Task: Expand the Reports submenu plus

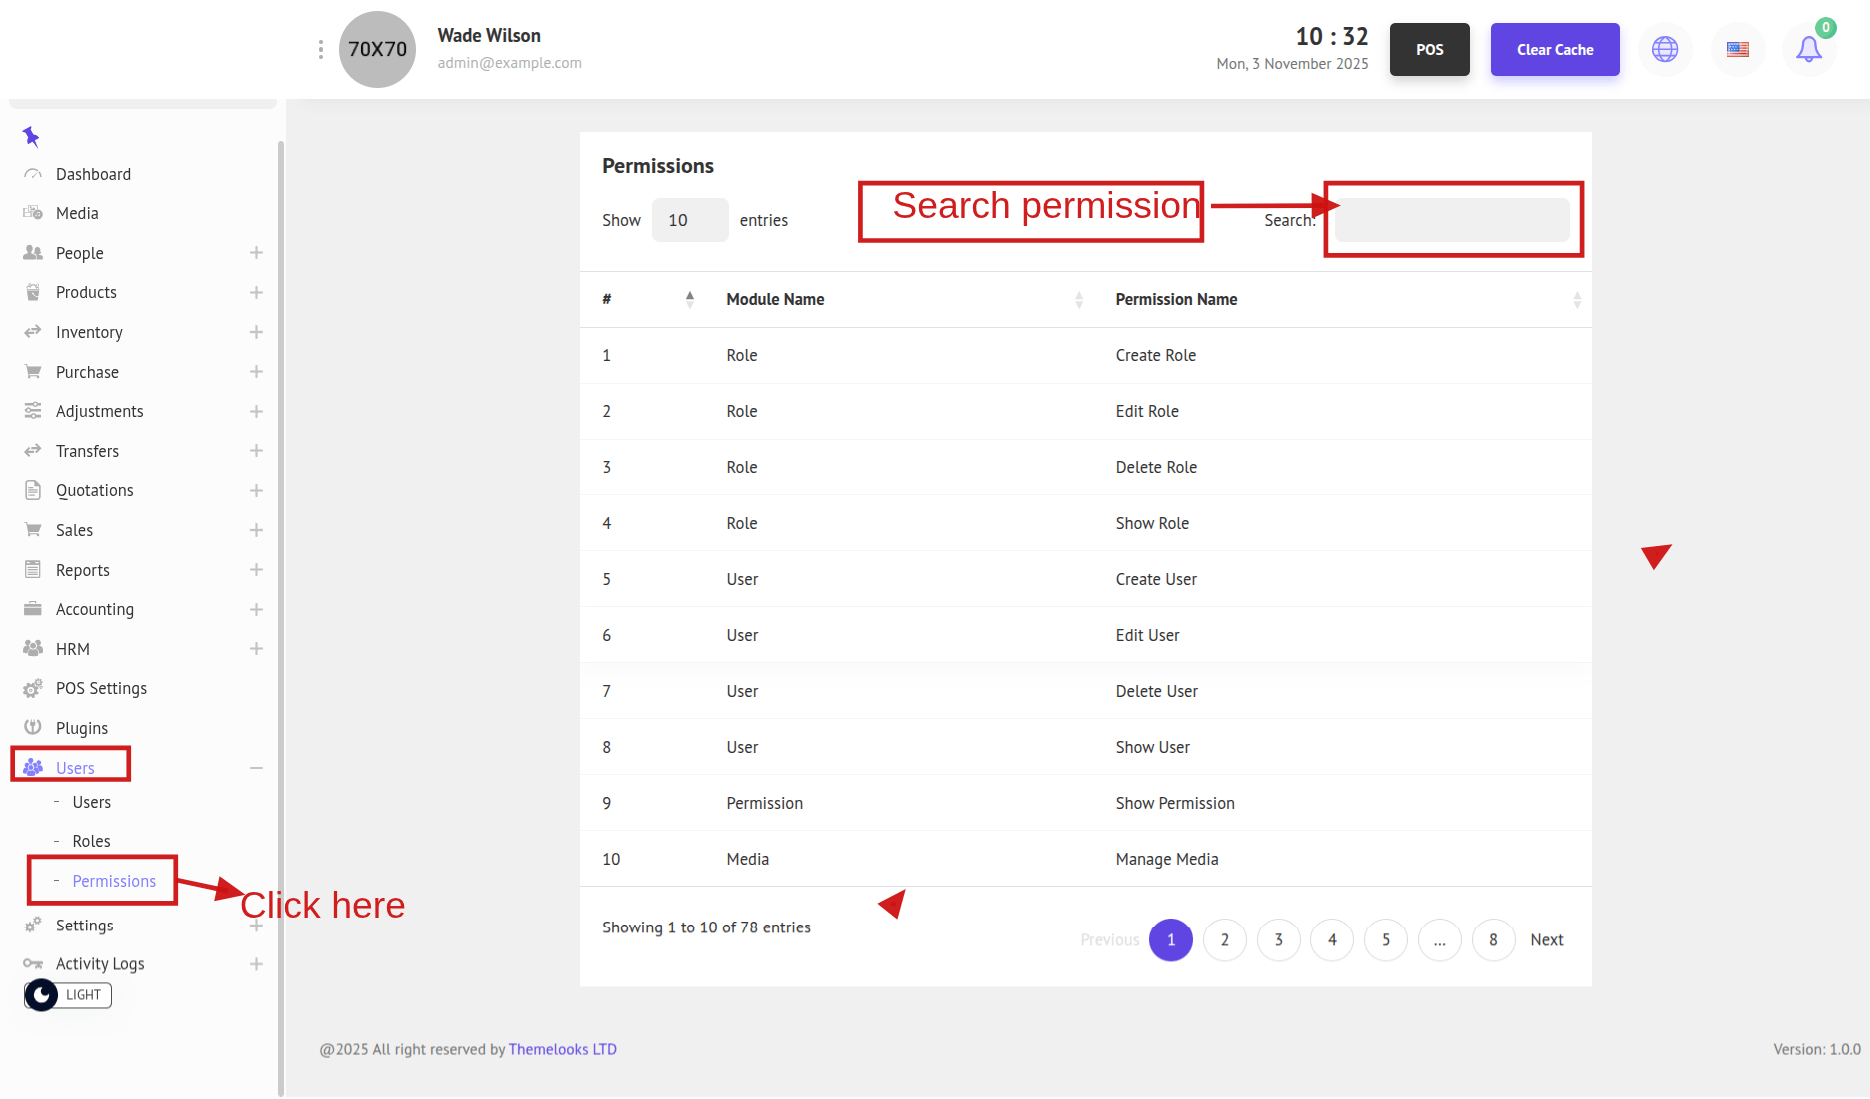Action: tap(256, 569)
